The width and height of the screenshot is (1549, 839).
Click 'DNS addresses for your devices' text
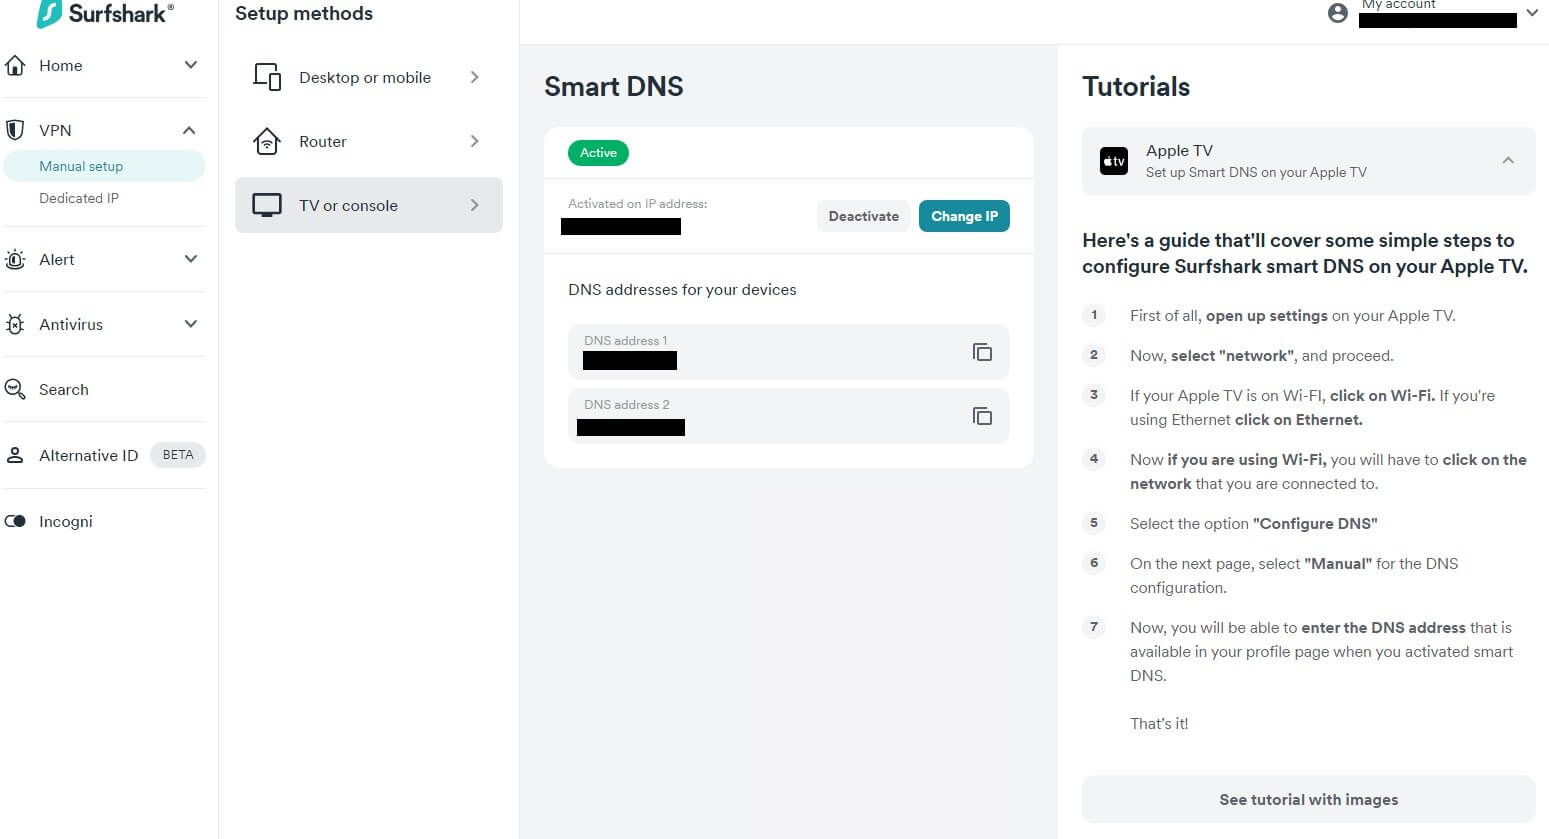682,289
